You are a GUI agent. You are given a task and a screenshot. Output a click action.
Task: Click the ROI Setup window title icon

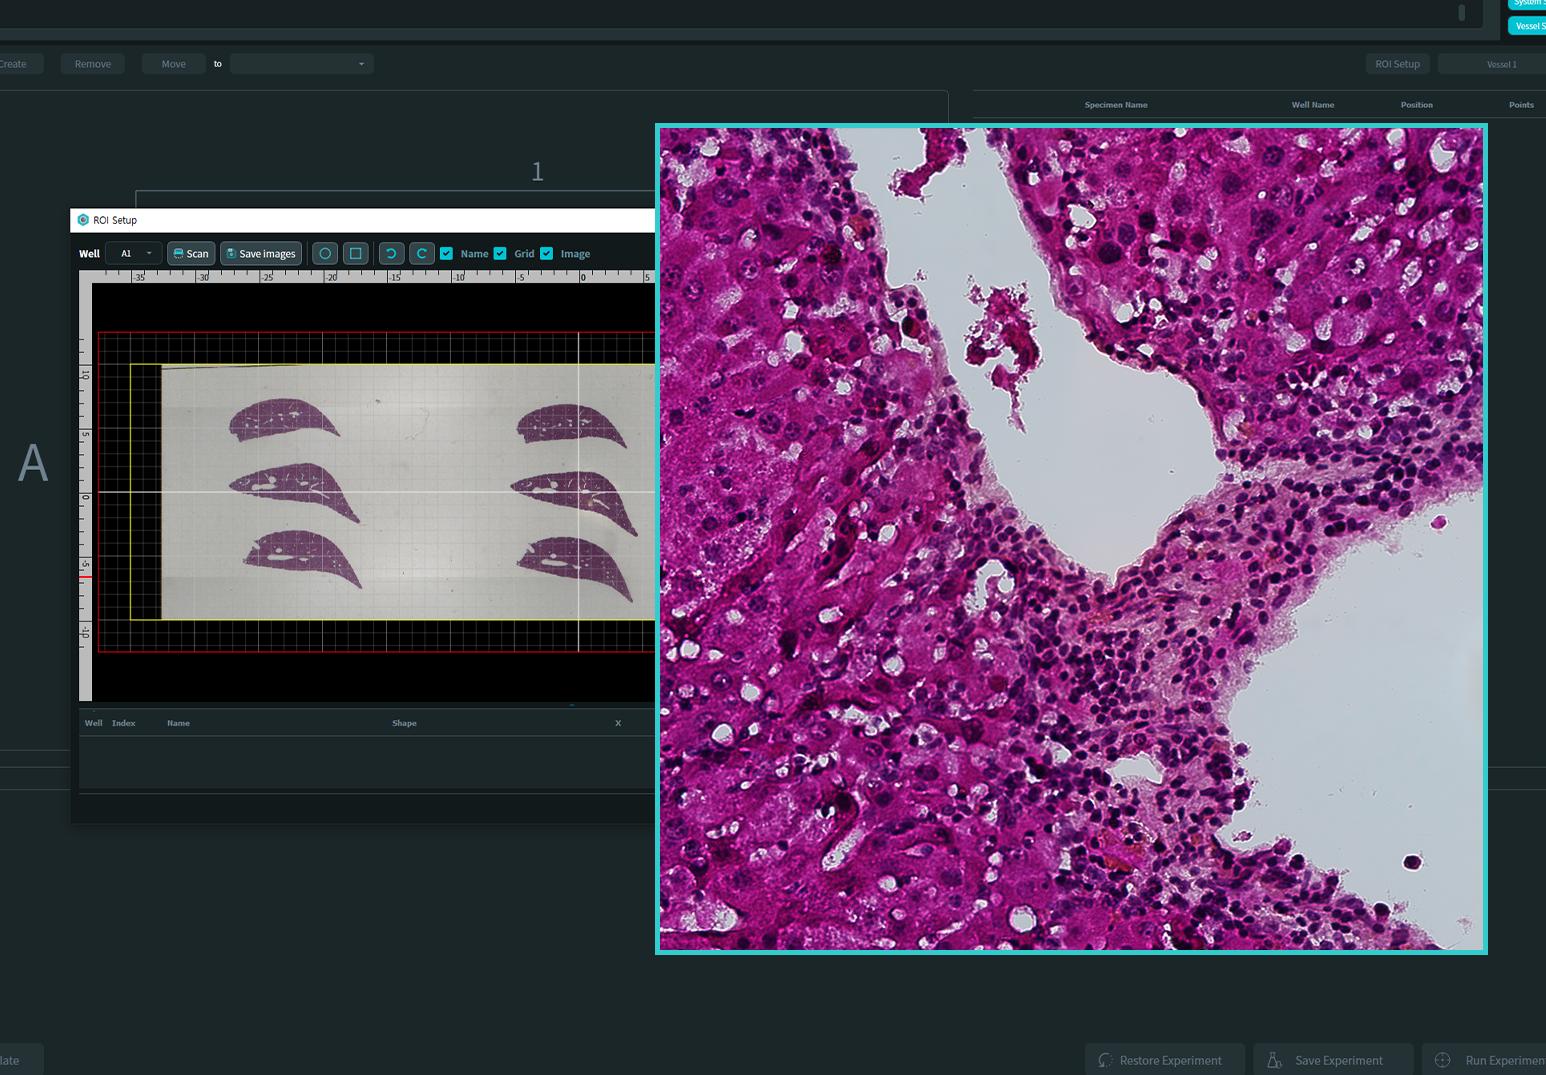tap(83, 220)
